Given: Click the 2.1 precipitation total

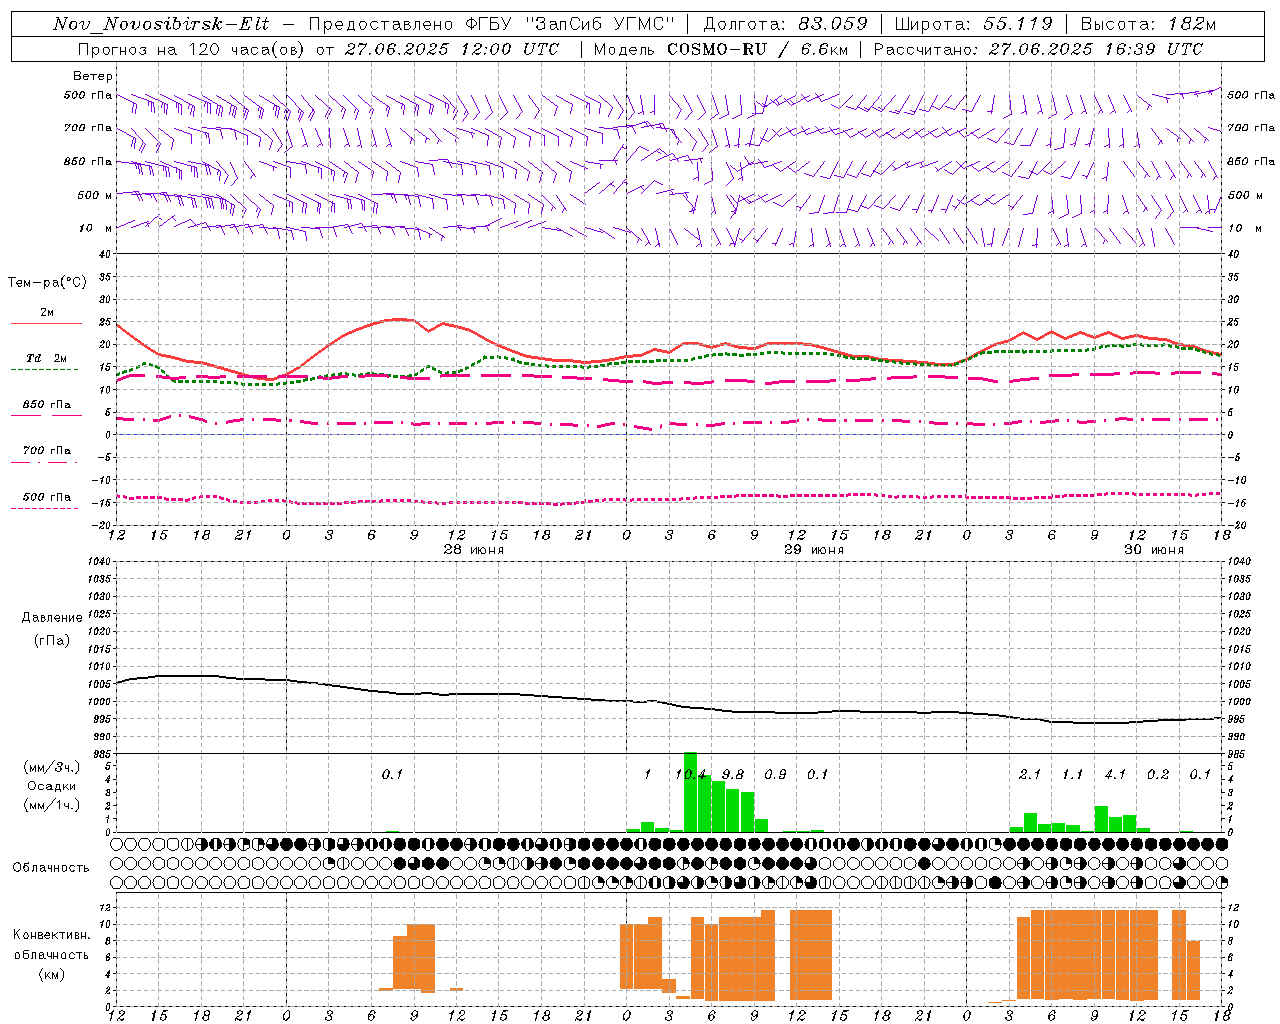Looking at the screenshot, I should 1030,775.
